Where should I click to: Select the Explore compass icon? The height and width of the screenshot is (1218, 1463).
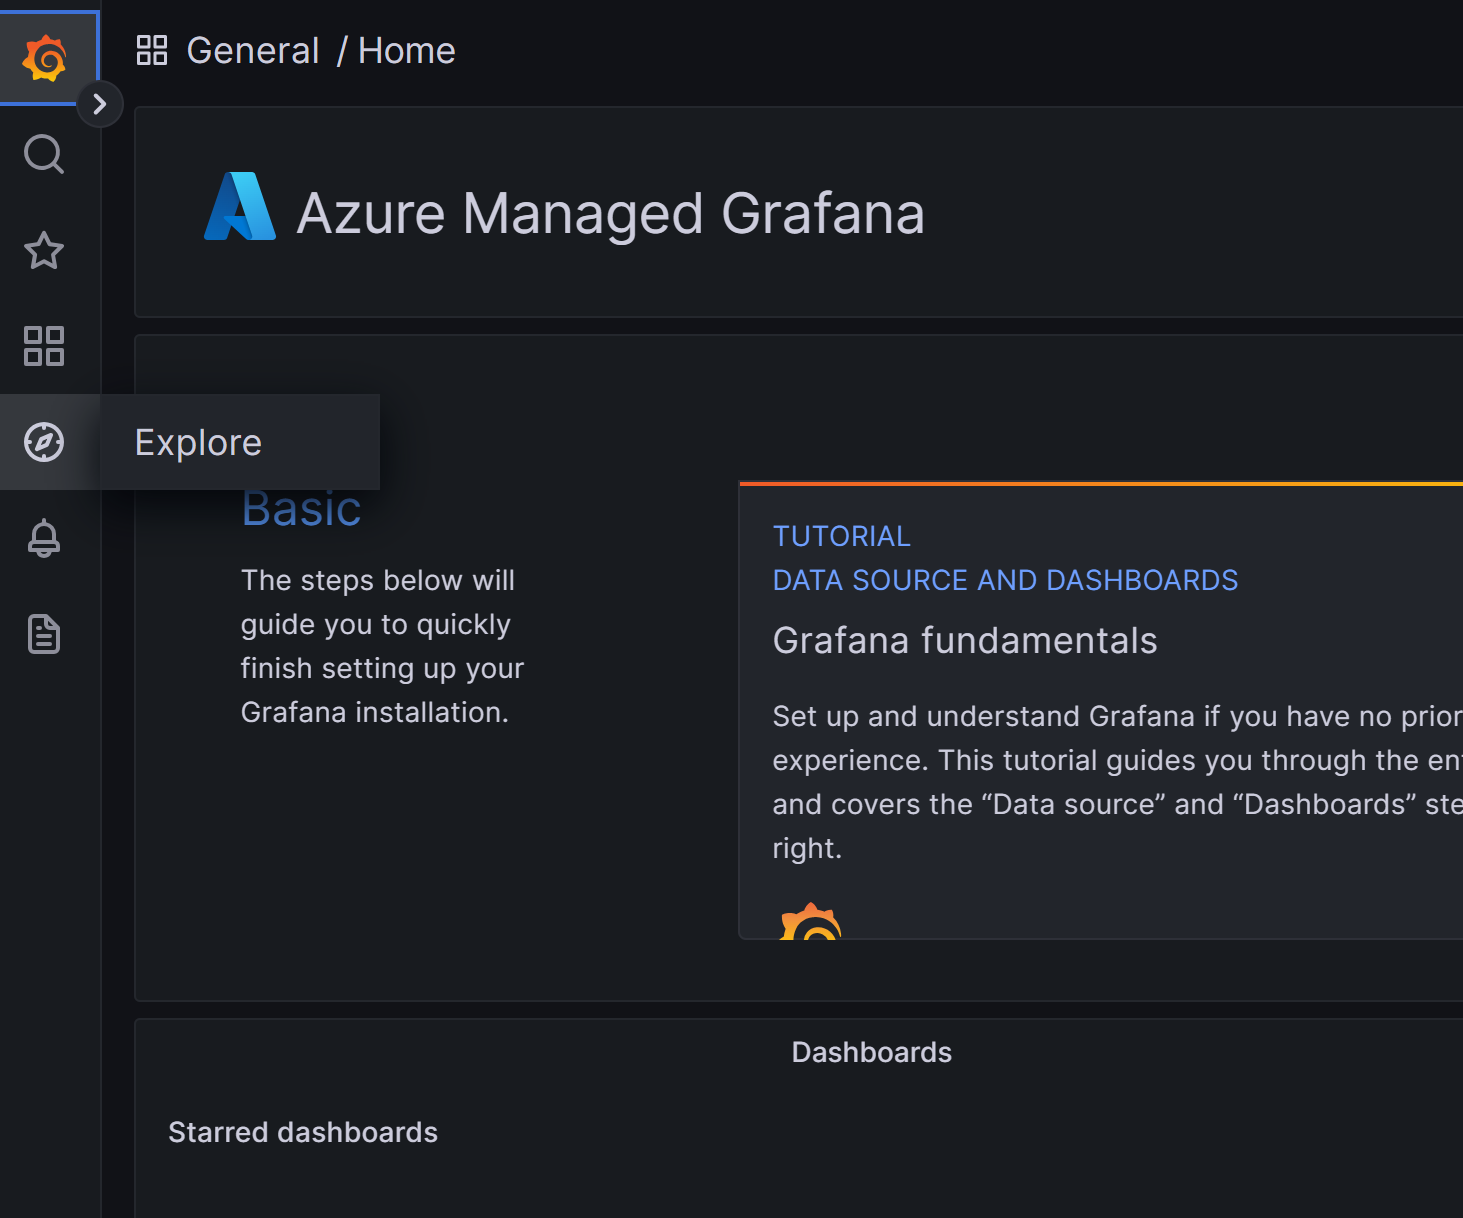coord(44,442)
